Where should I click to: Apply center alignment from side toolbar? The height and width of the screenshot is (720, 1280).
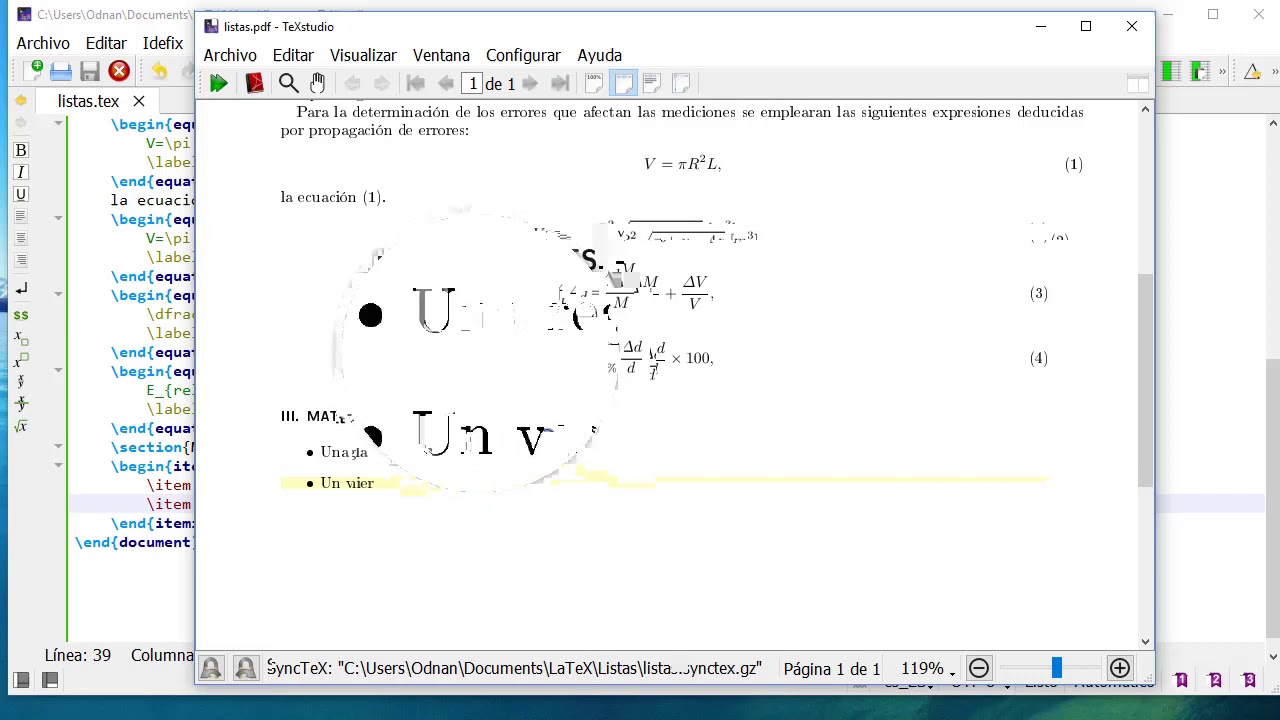point(20,238)
